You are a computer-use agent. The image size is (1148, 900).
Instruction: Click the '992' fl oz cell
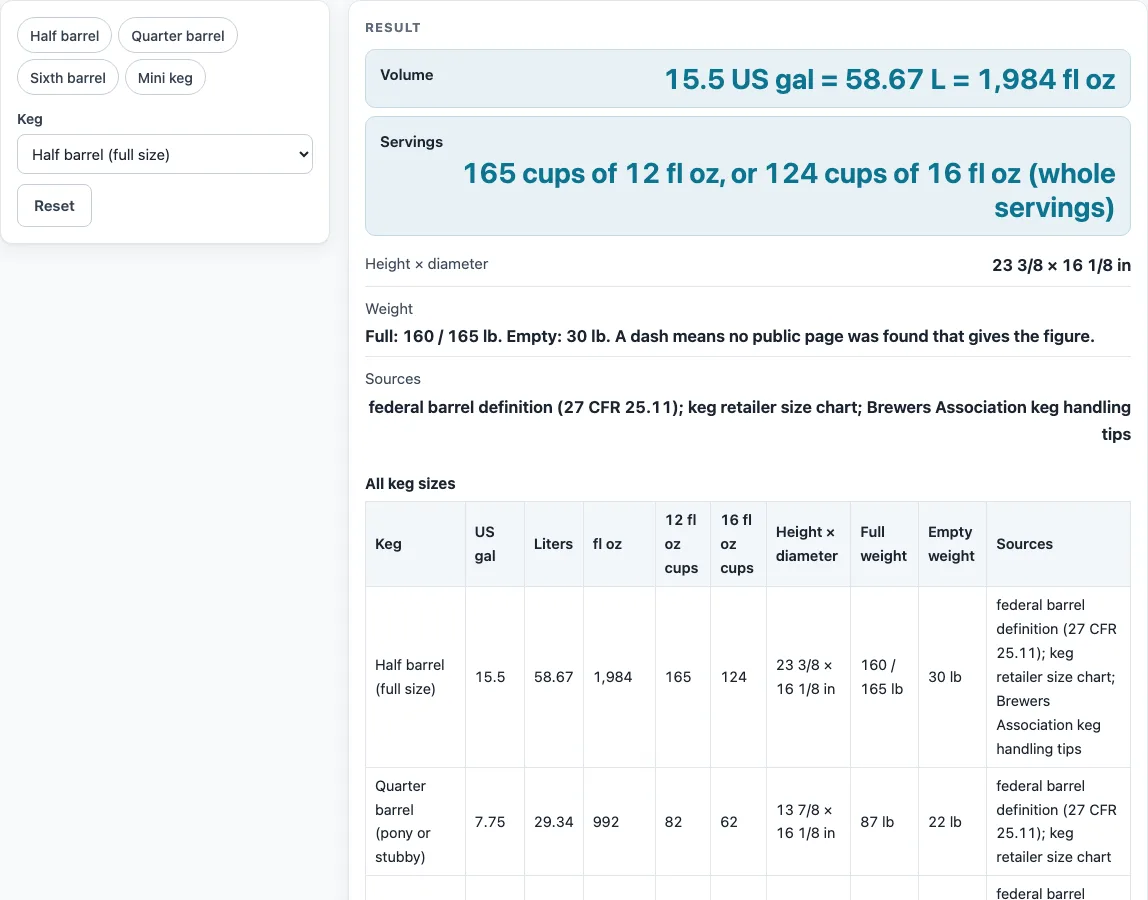[619, 822]
